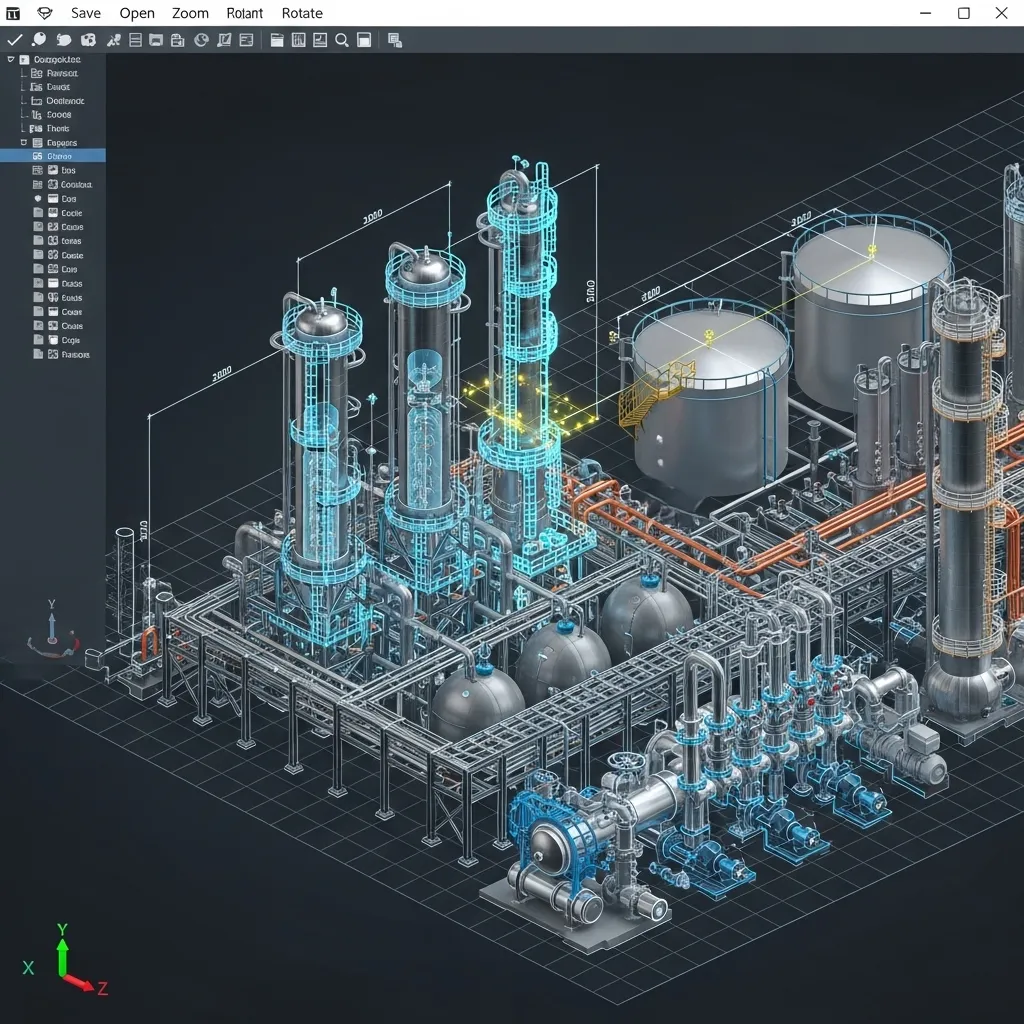The width and height of the screenshot is (1024, 1024).
Task: Click the stacked copy pages icon
Action: tap(394, 41)
